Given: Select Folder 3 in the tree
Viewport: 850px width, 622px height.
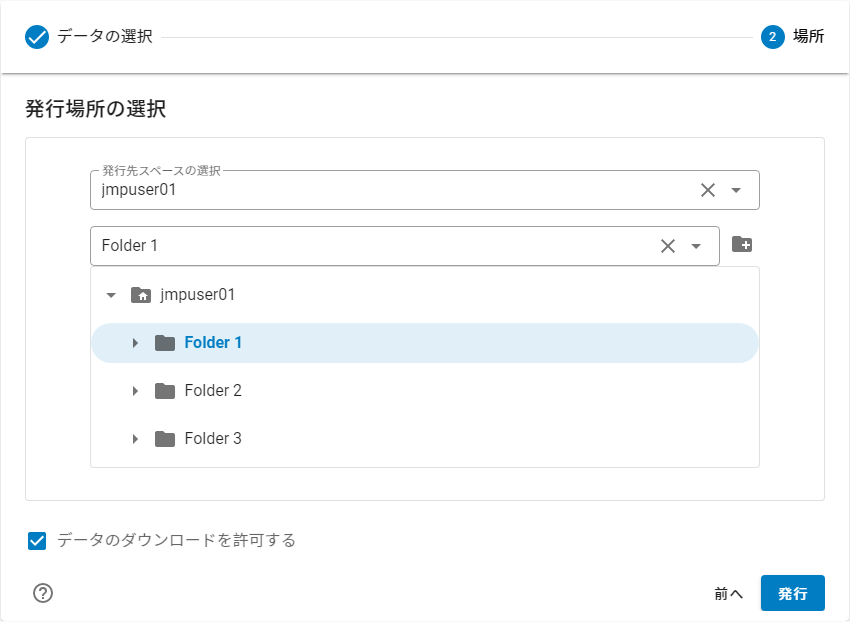Looking at the screenshot, I should (x=213, y=438).
